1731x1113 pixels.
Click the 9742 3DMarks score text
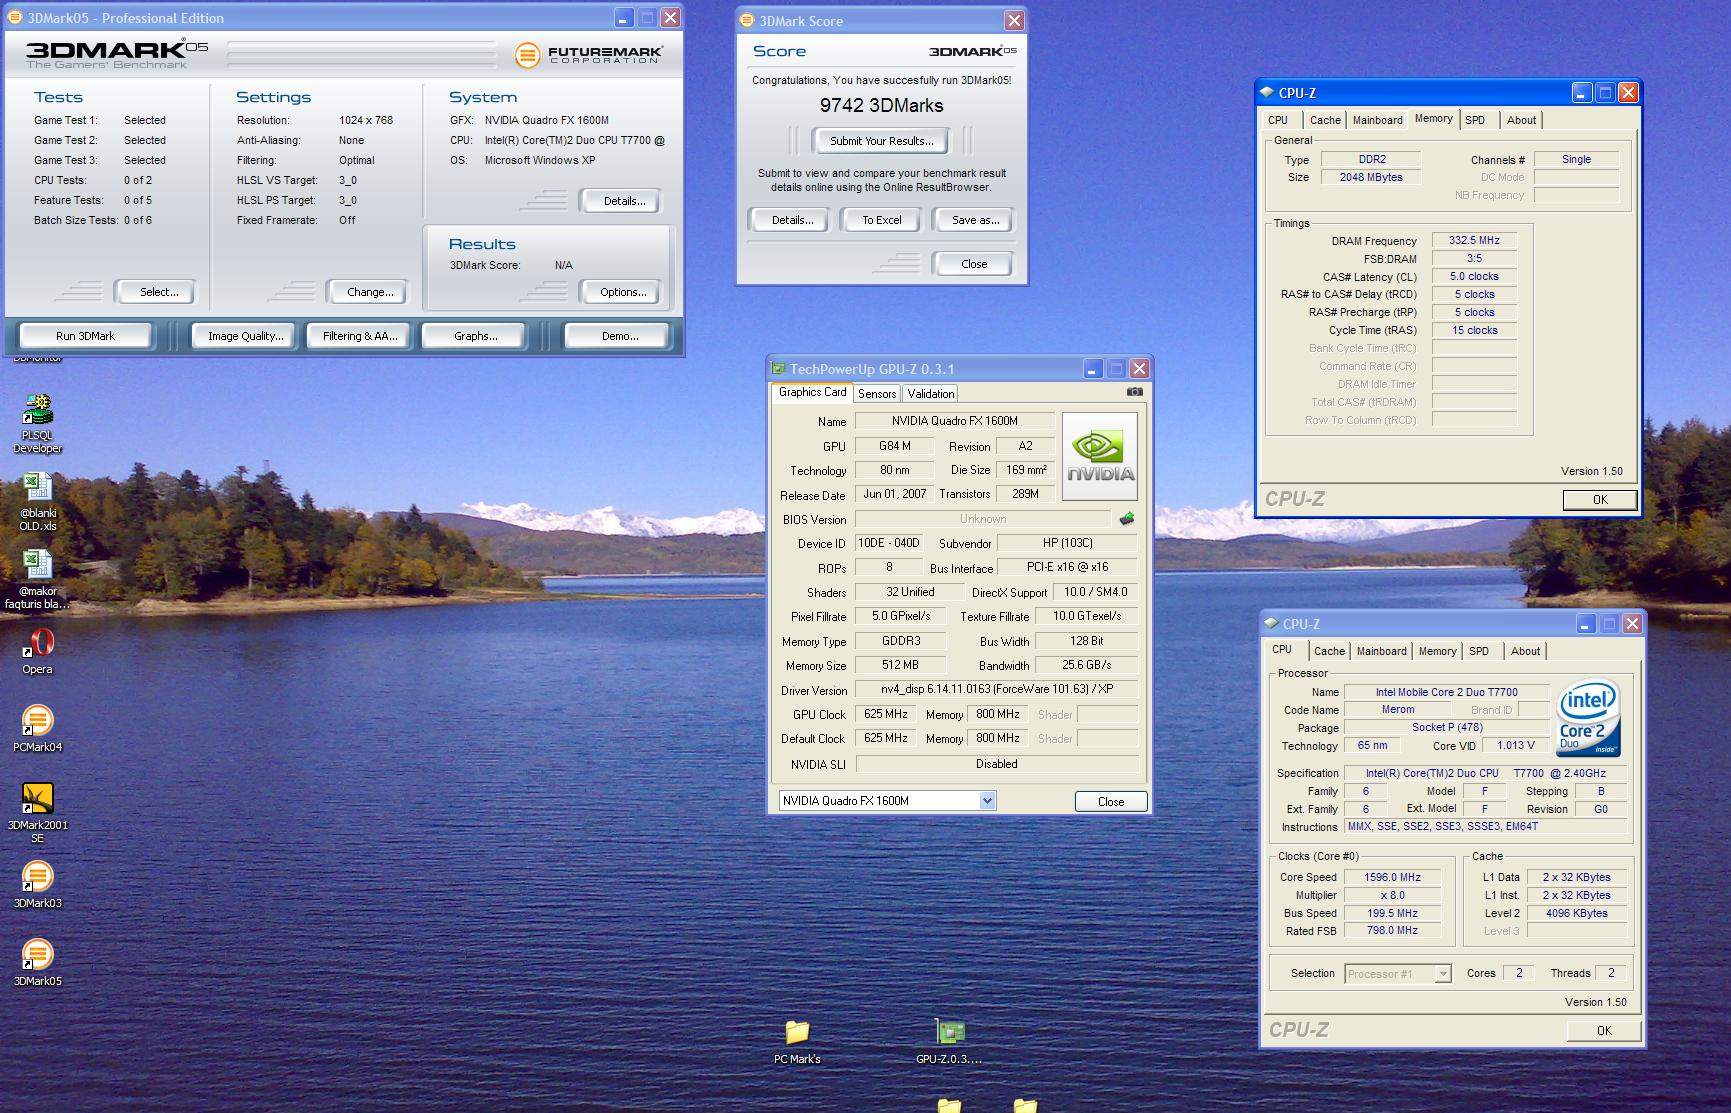coord(881,105)
